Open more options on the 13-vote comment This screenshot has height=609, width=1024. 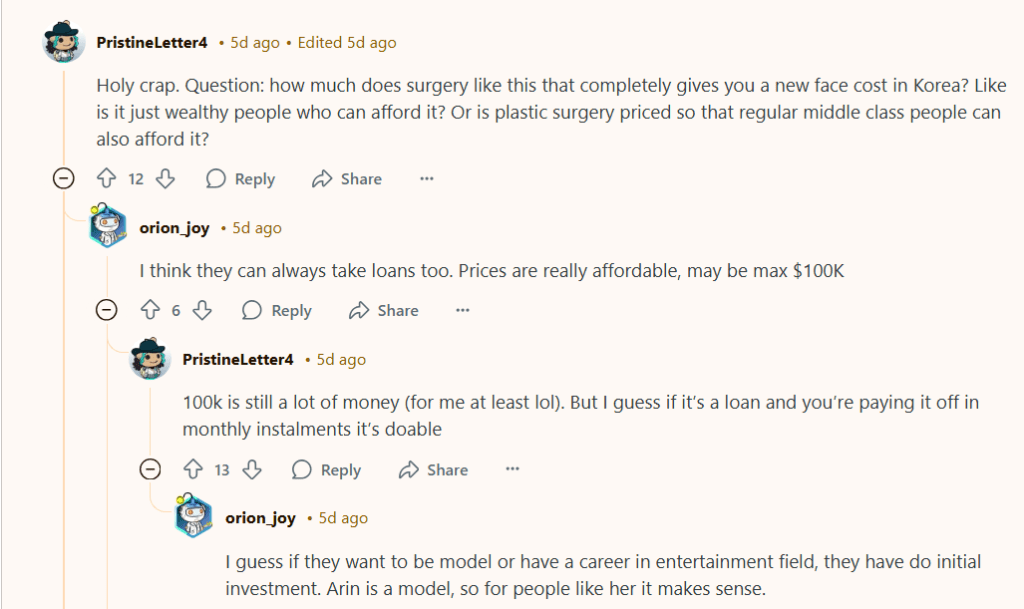[512, 470]
